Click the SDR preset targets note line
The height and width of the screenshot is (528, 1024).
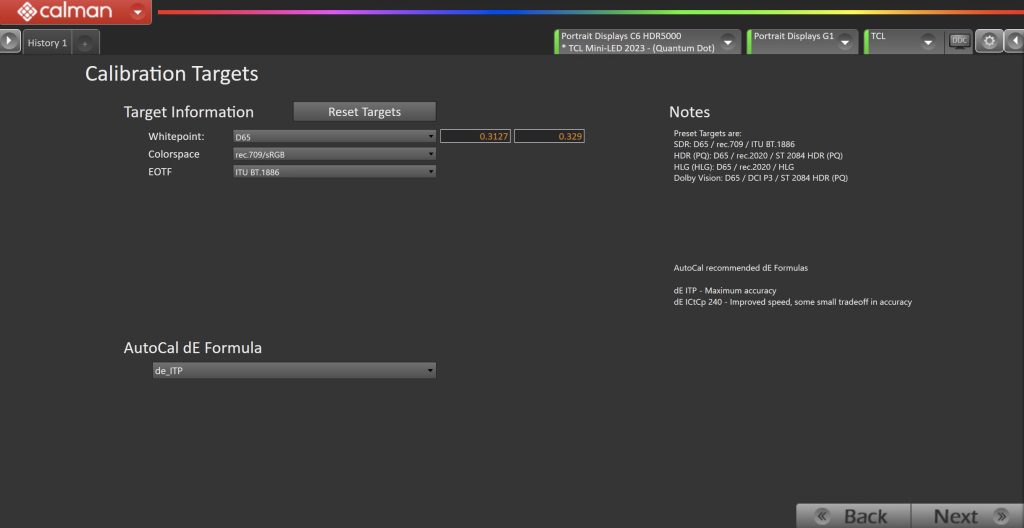pos(734,144)
